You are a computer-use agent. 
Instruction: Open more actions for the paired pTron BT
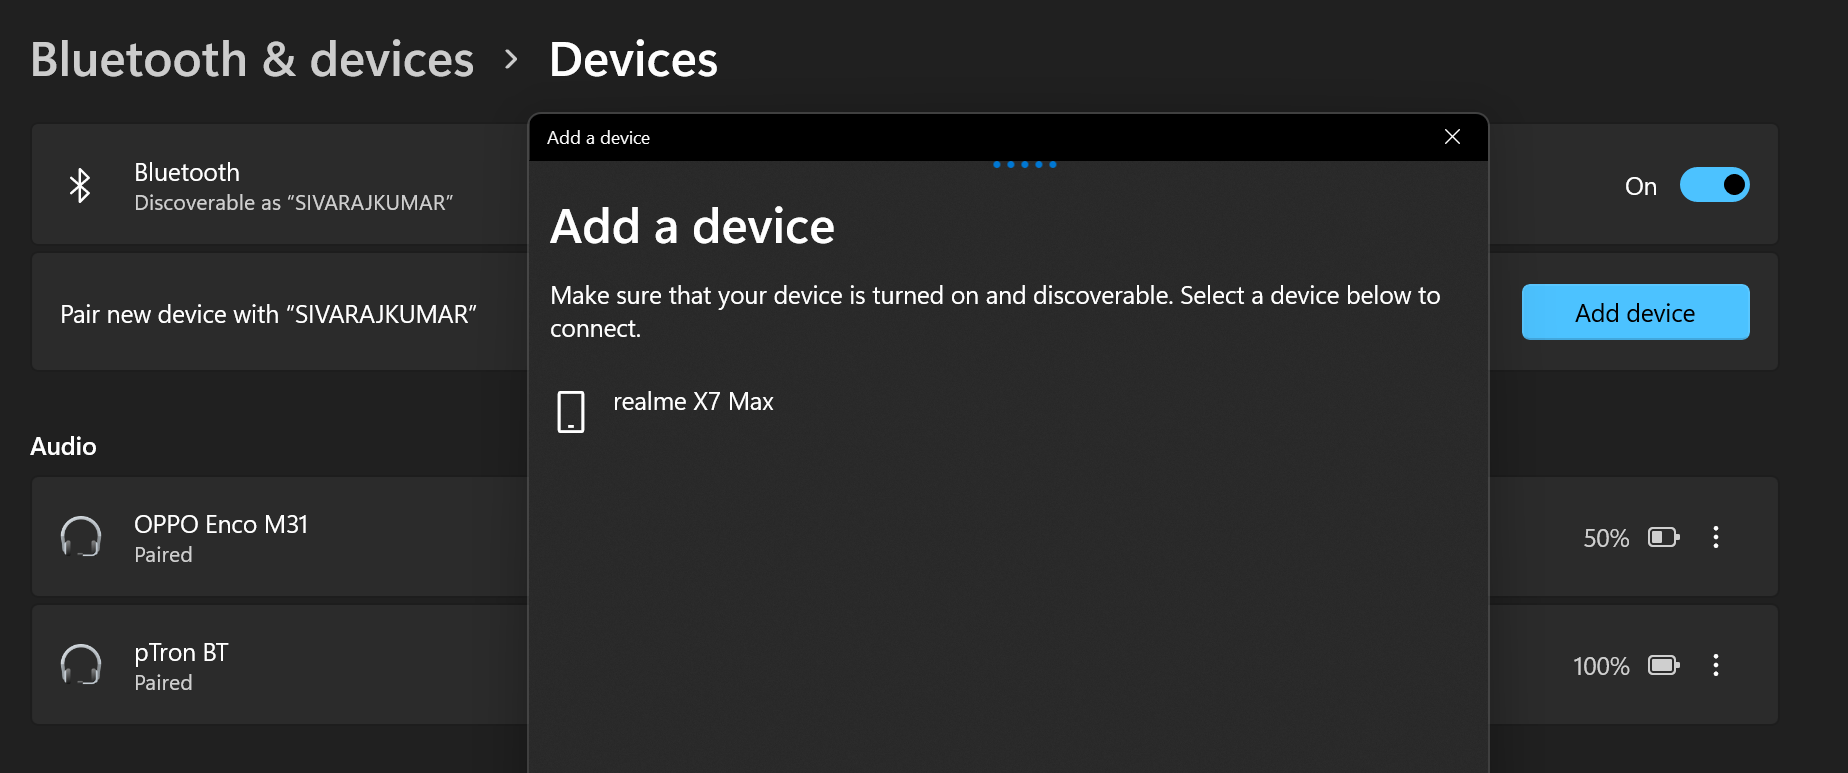click(1716, 665)
